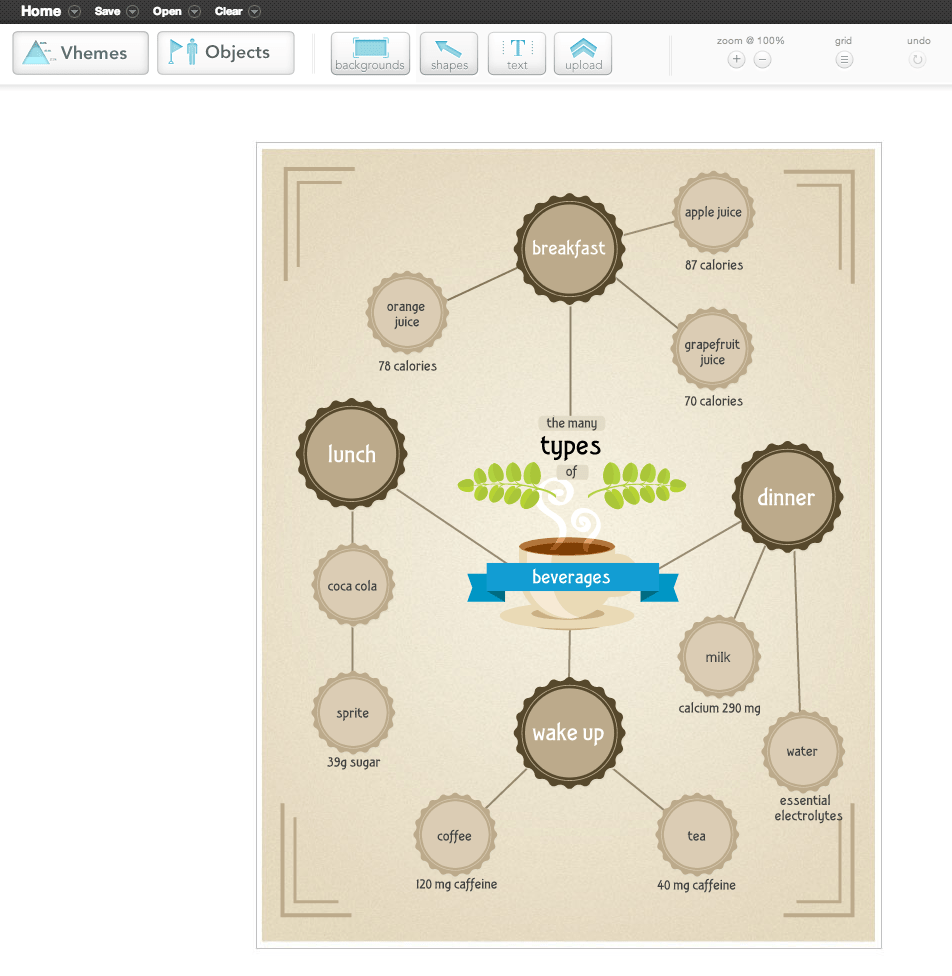Open the Clear menu
The height and width of the screenshot is (976, 952).
[x=228, y=11]
